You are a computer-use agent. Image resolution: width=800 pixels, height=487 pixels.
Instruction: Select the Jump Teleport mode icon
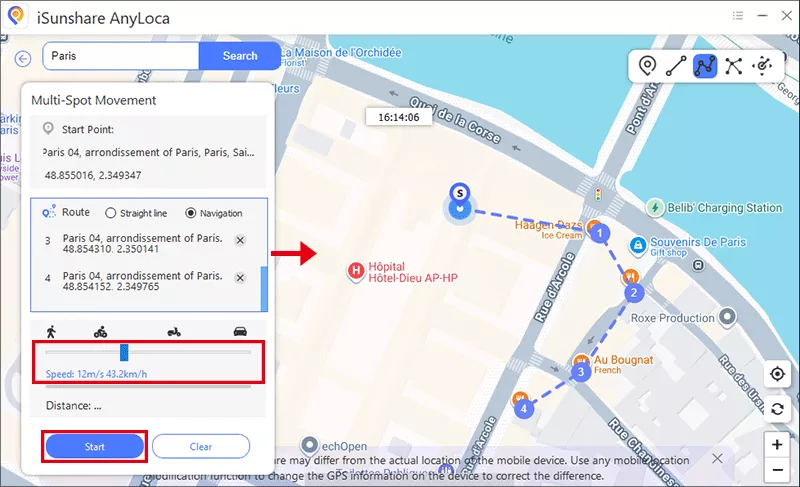pyautogui.click(x=734, y=66)
